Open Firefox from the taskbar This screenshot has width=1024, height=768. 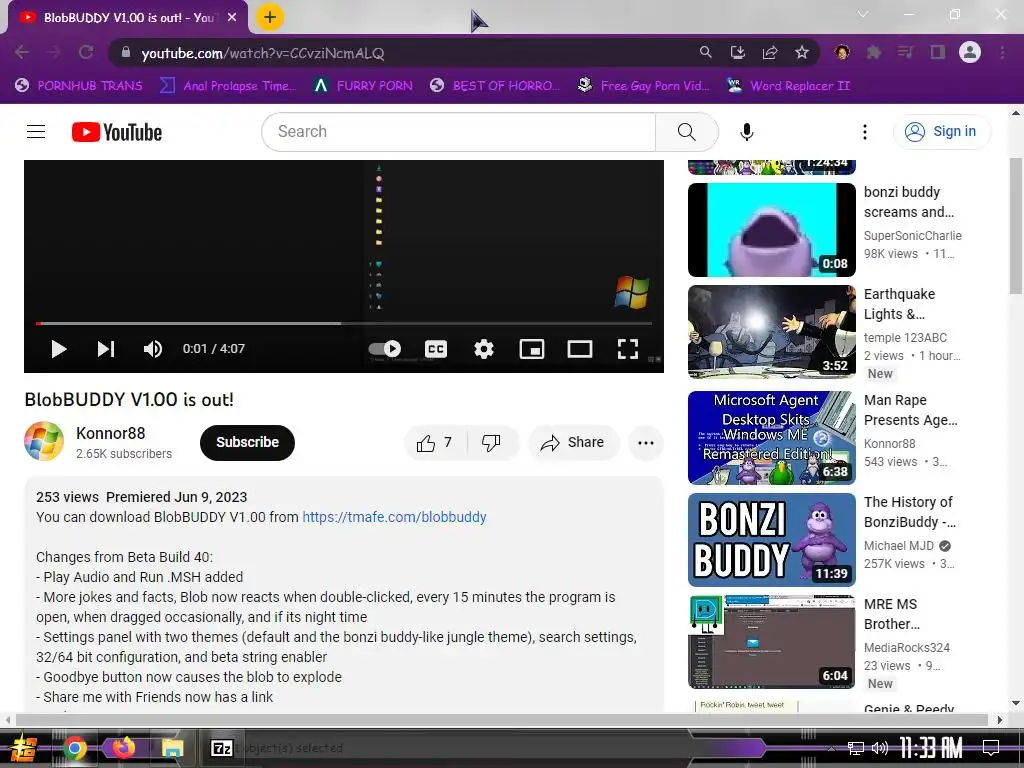point(123,748)
